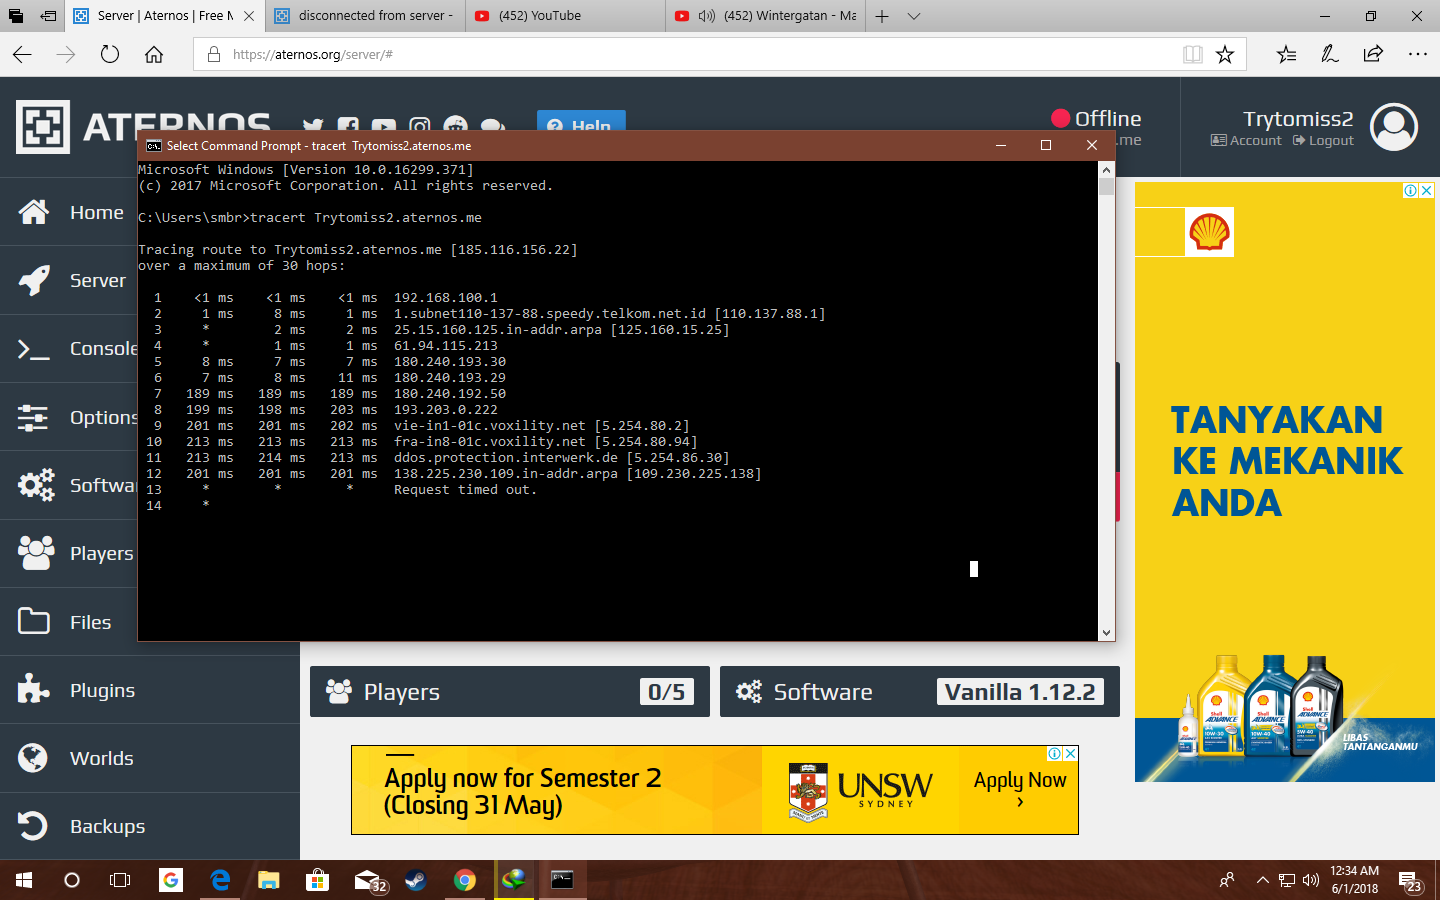
Task: Open the Steam icon on the taskbar
Action: [415, 880]
